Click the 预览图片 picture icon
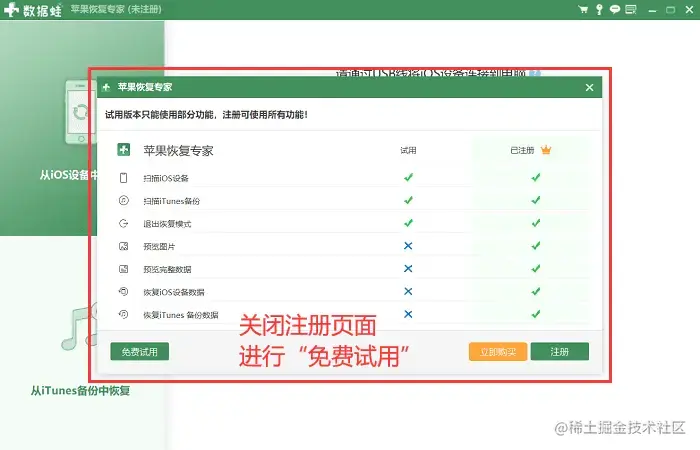This screenshot has width=700, height=450. click(x=124, y=246)
